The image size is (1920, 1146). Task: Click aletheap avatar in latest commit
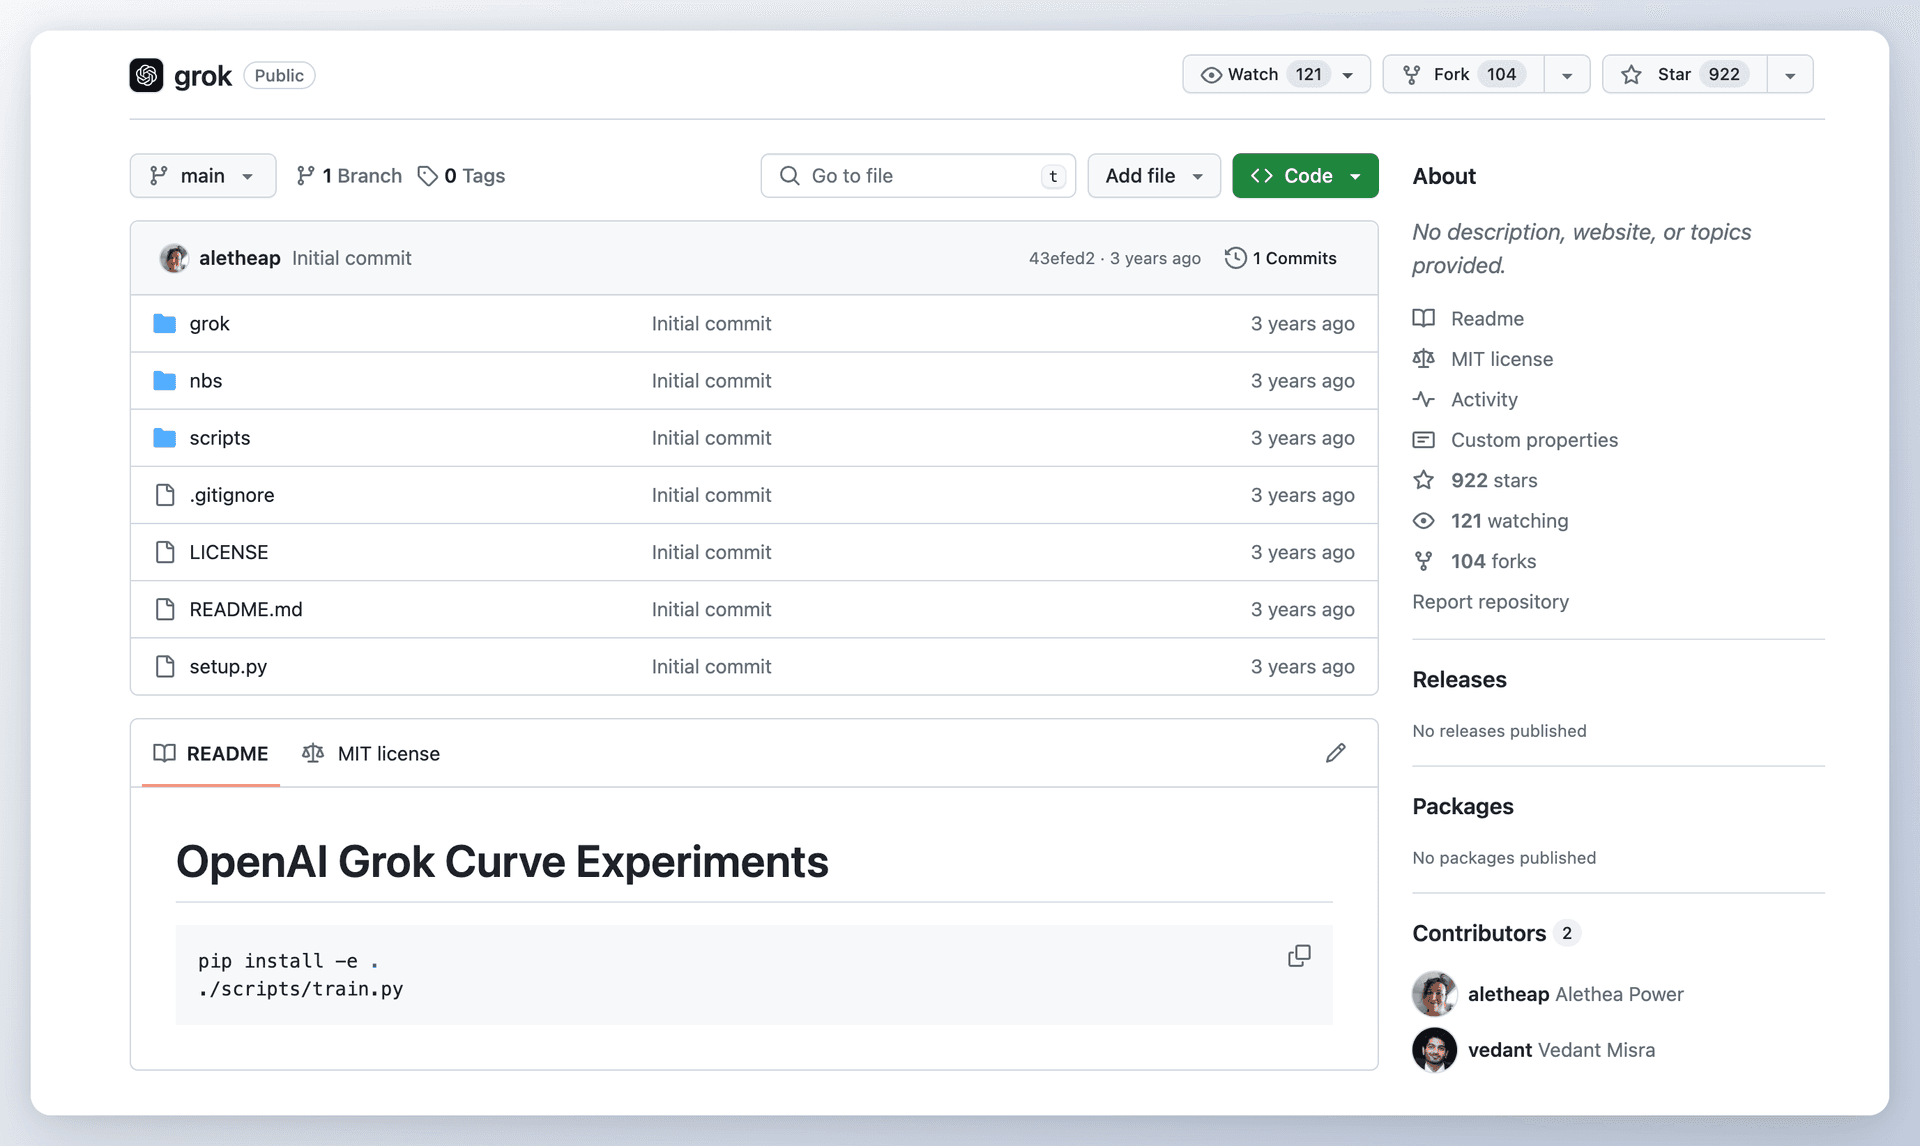click(174, 258)
